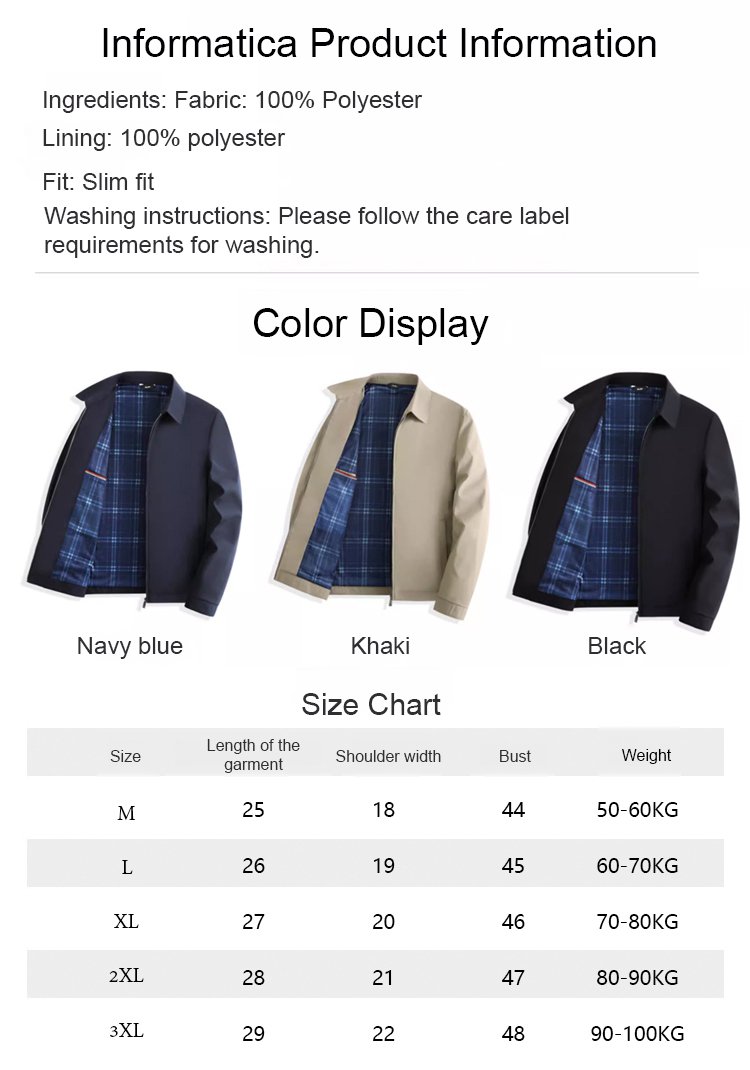Click the "Shoulder width" column header
The height and width of the screenshot is (1070, 750).
tap(388, 756)
